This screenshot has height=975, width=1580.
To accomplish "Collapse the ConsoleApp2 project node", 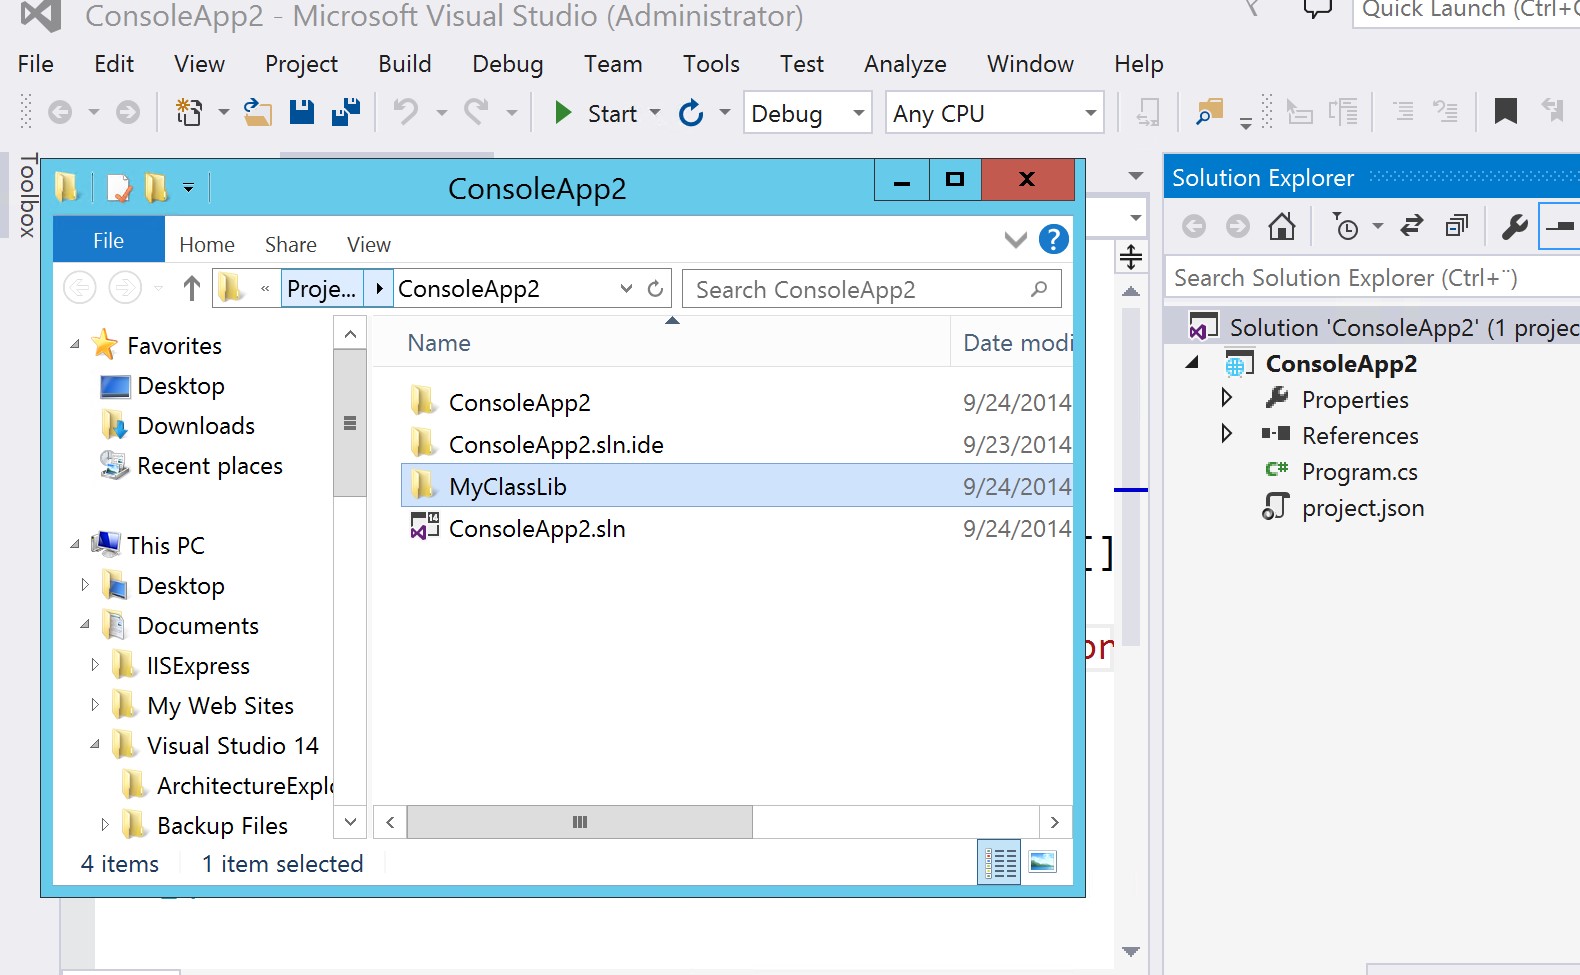I will tap(1192, 362).
